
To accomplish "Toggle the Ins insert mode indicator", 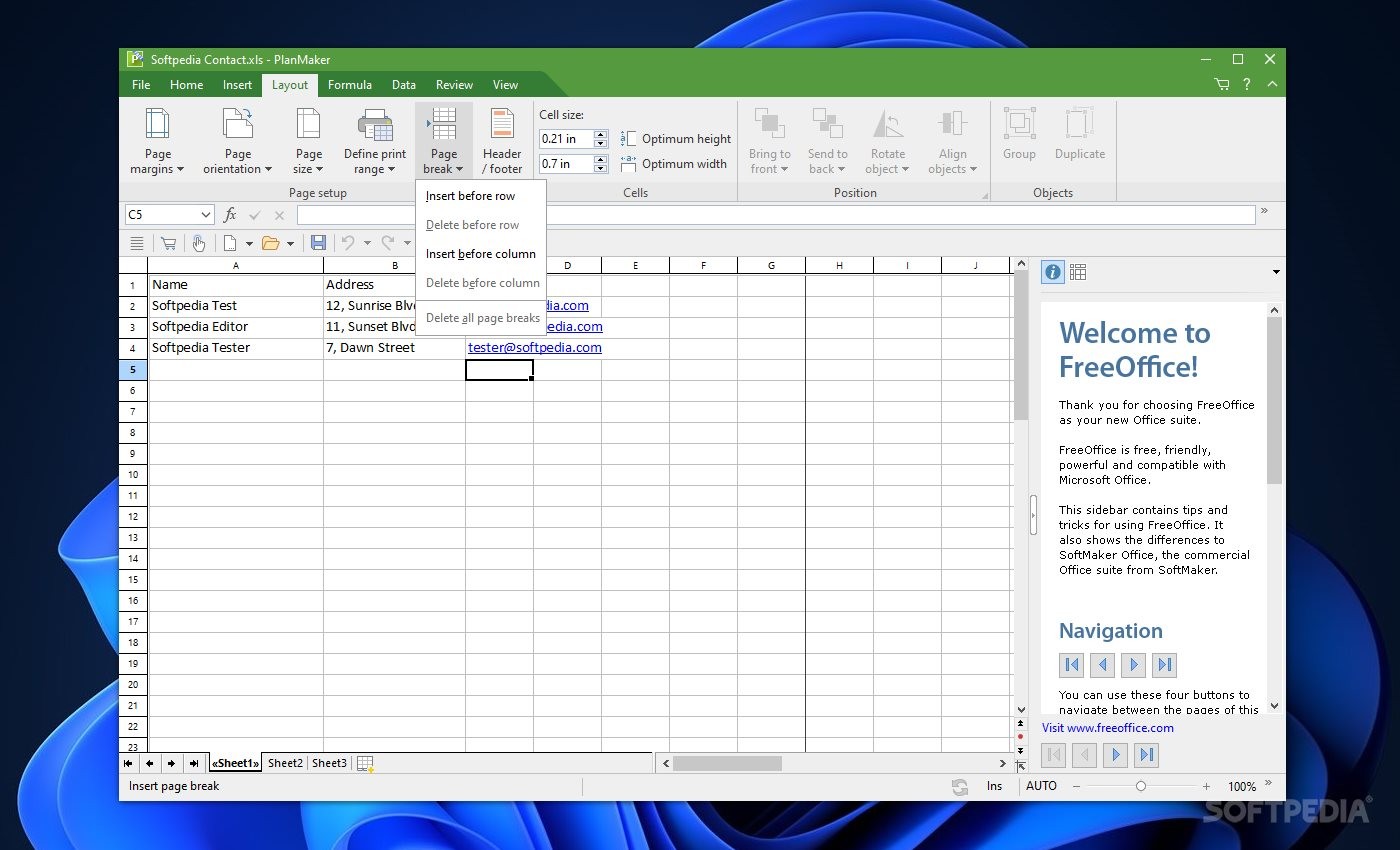I will [994, 786].
